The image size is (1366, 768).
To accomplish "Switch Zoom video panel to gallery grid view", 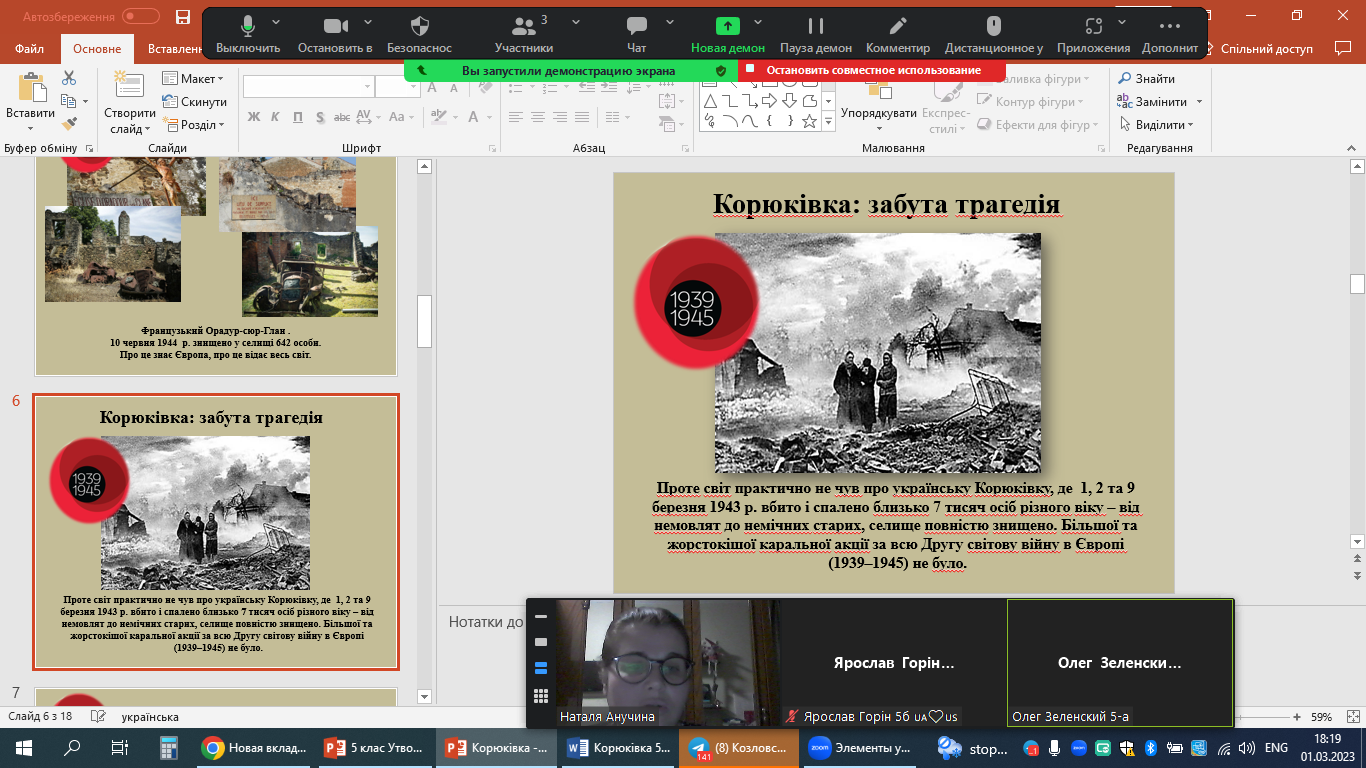I will 541,696.
